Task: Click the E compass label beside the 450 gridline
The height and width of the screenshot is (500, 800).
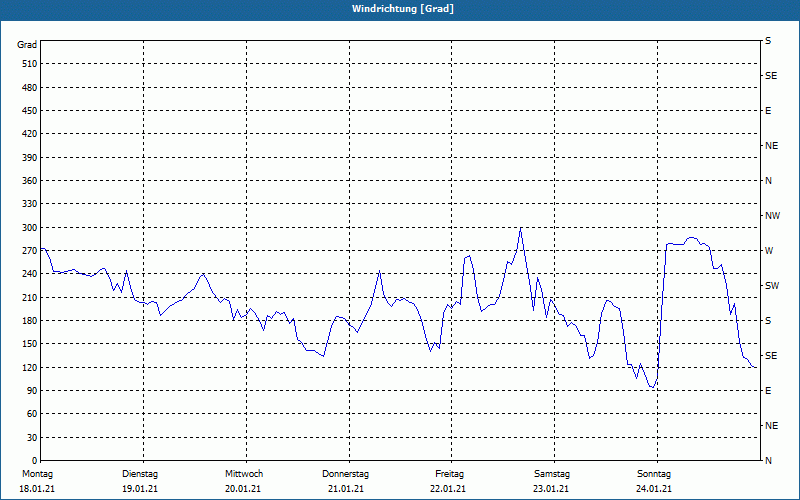Action: click(x=768, y=111)
